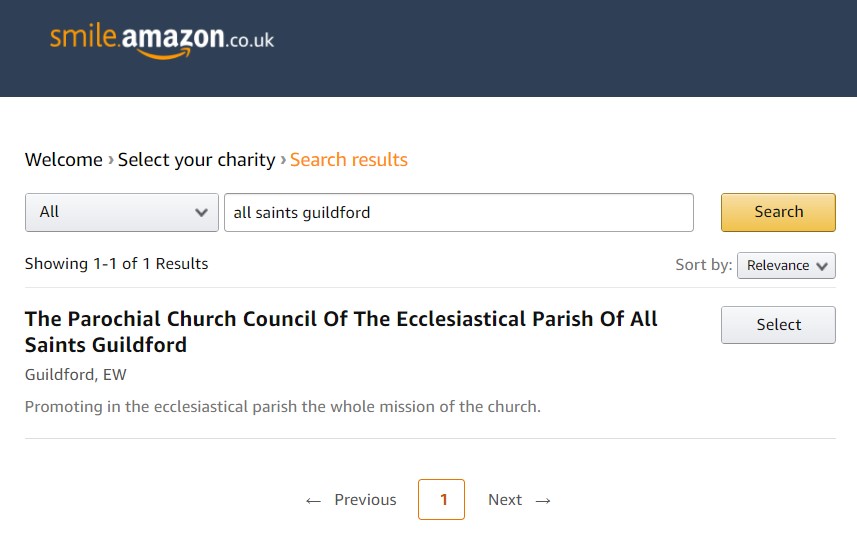Click the chevron on the Relevance sort box

[x=822, y=266]
